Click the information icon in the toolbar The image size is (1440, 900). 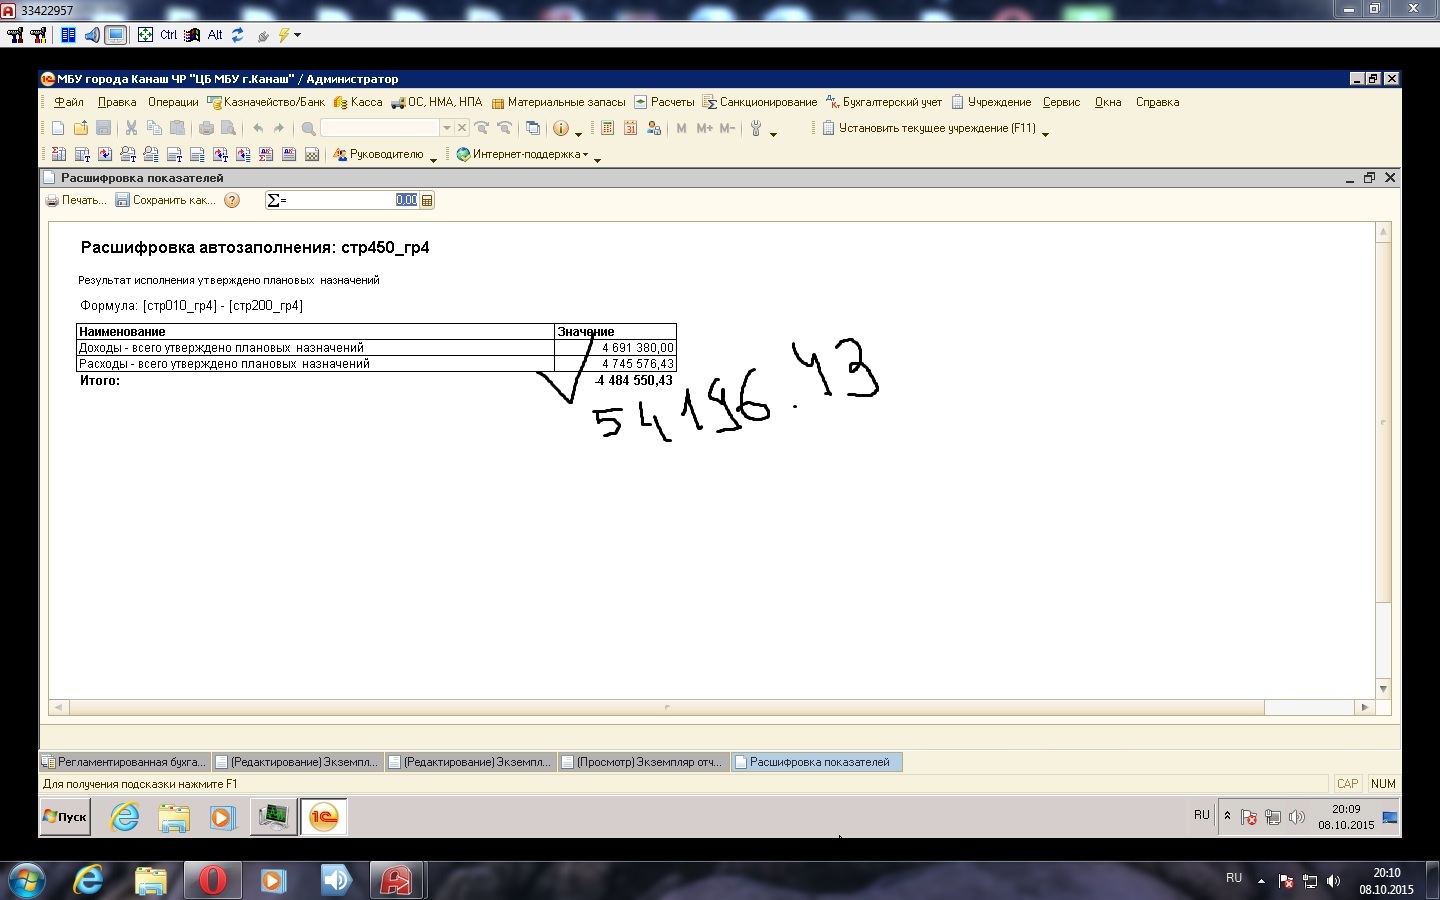click(561, 128)
